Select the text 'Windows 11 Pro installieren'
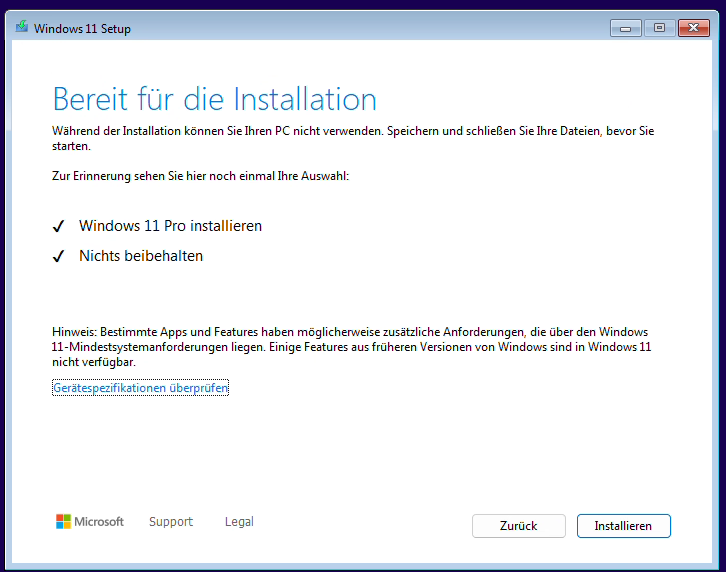Viewport: 726px width, 572px height. (170, 226)
